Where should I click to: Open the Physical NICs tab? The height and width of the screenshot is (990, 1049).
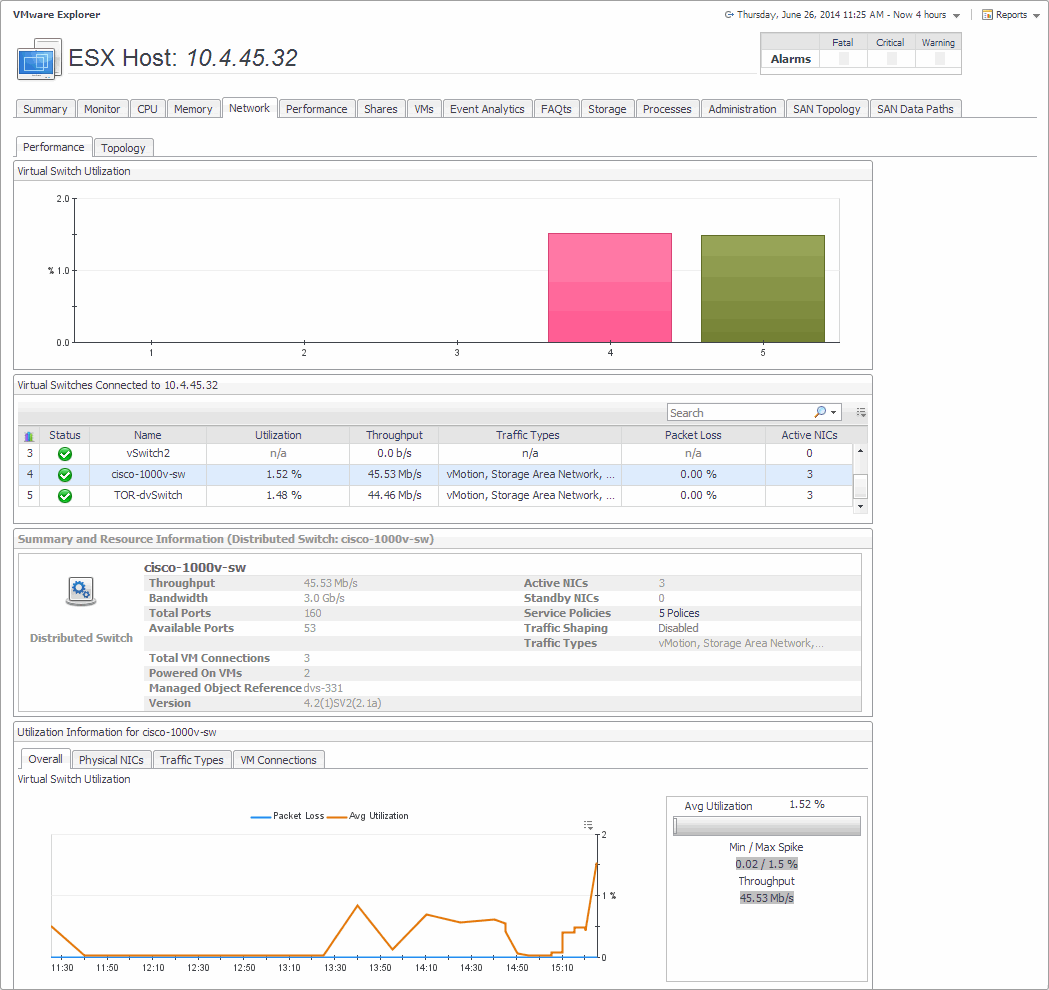(x=111, y=760)
